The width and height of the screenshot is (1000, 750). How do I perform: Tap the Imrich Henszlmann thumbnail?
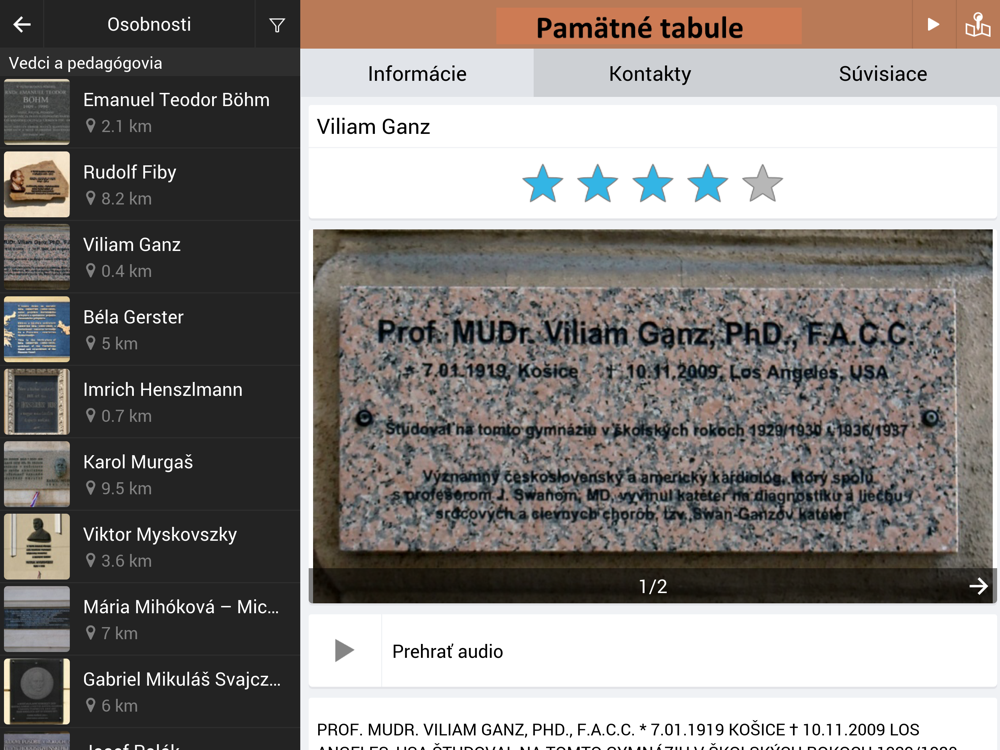37,402
